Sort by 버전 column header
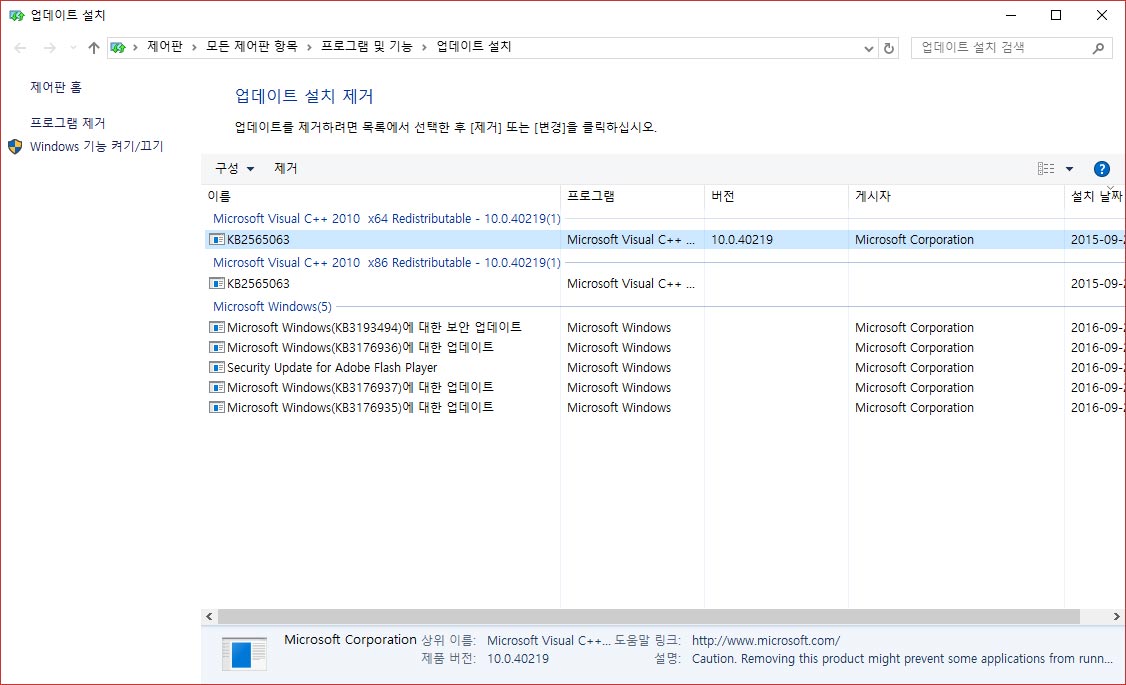The width and height of the screenshot is (1126, 685). pos(776,196)
